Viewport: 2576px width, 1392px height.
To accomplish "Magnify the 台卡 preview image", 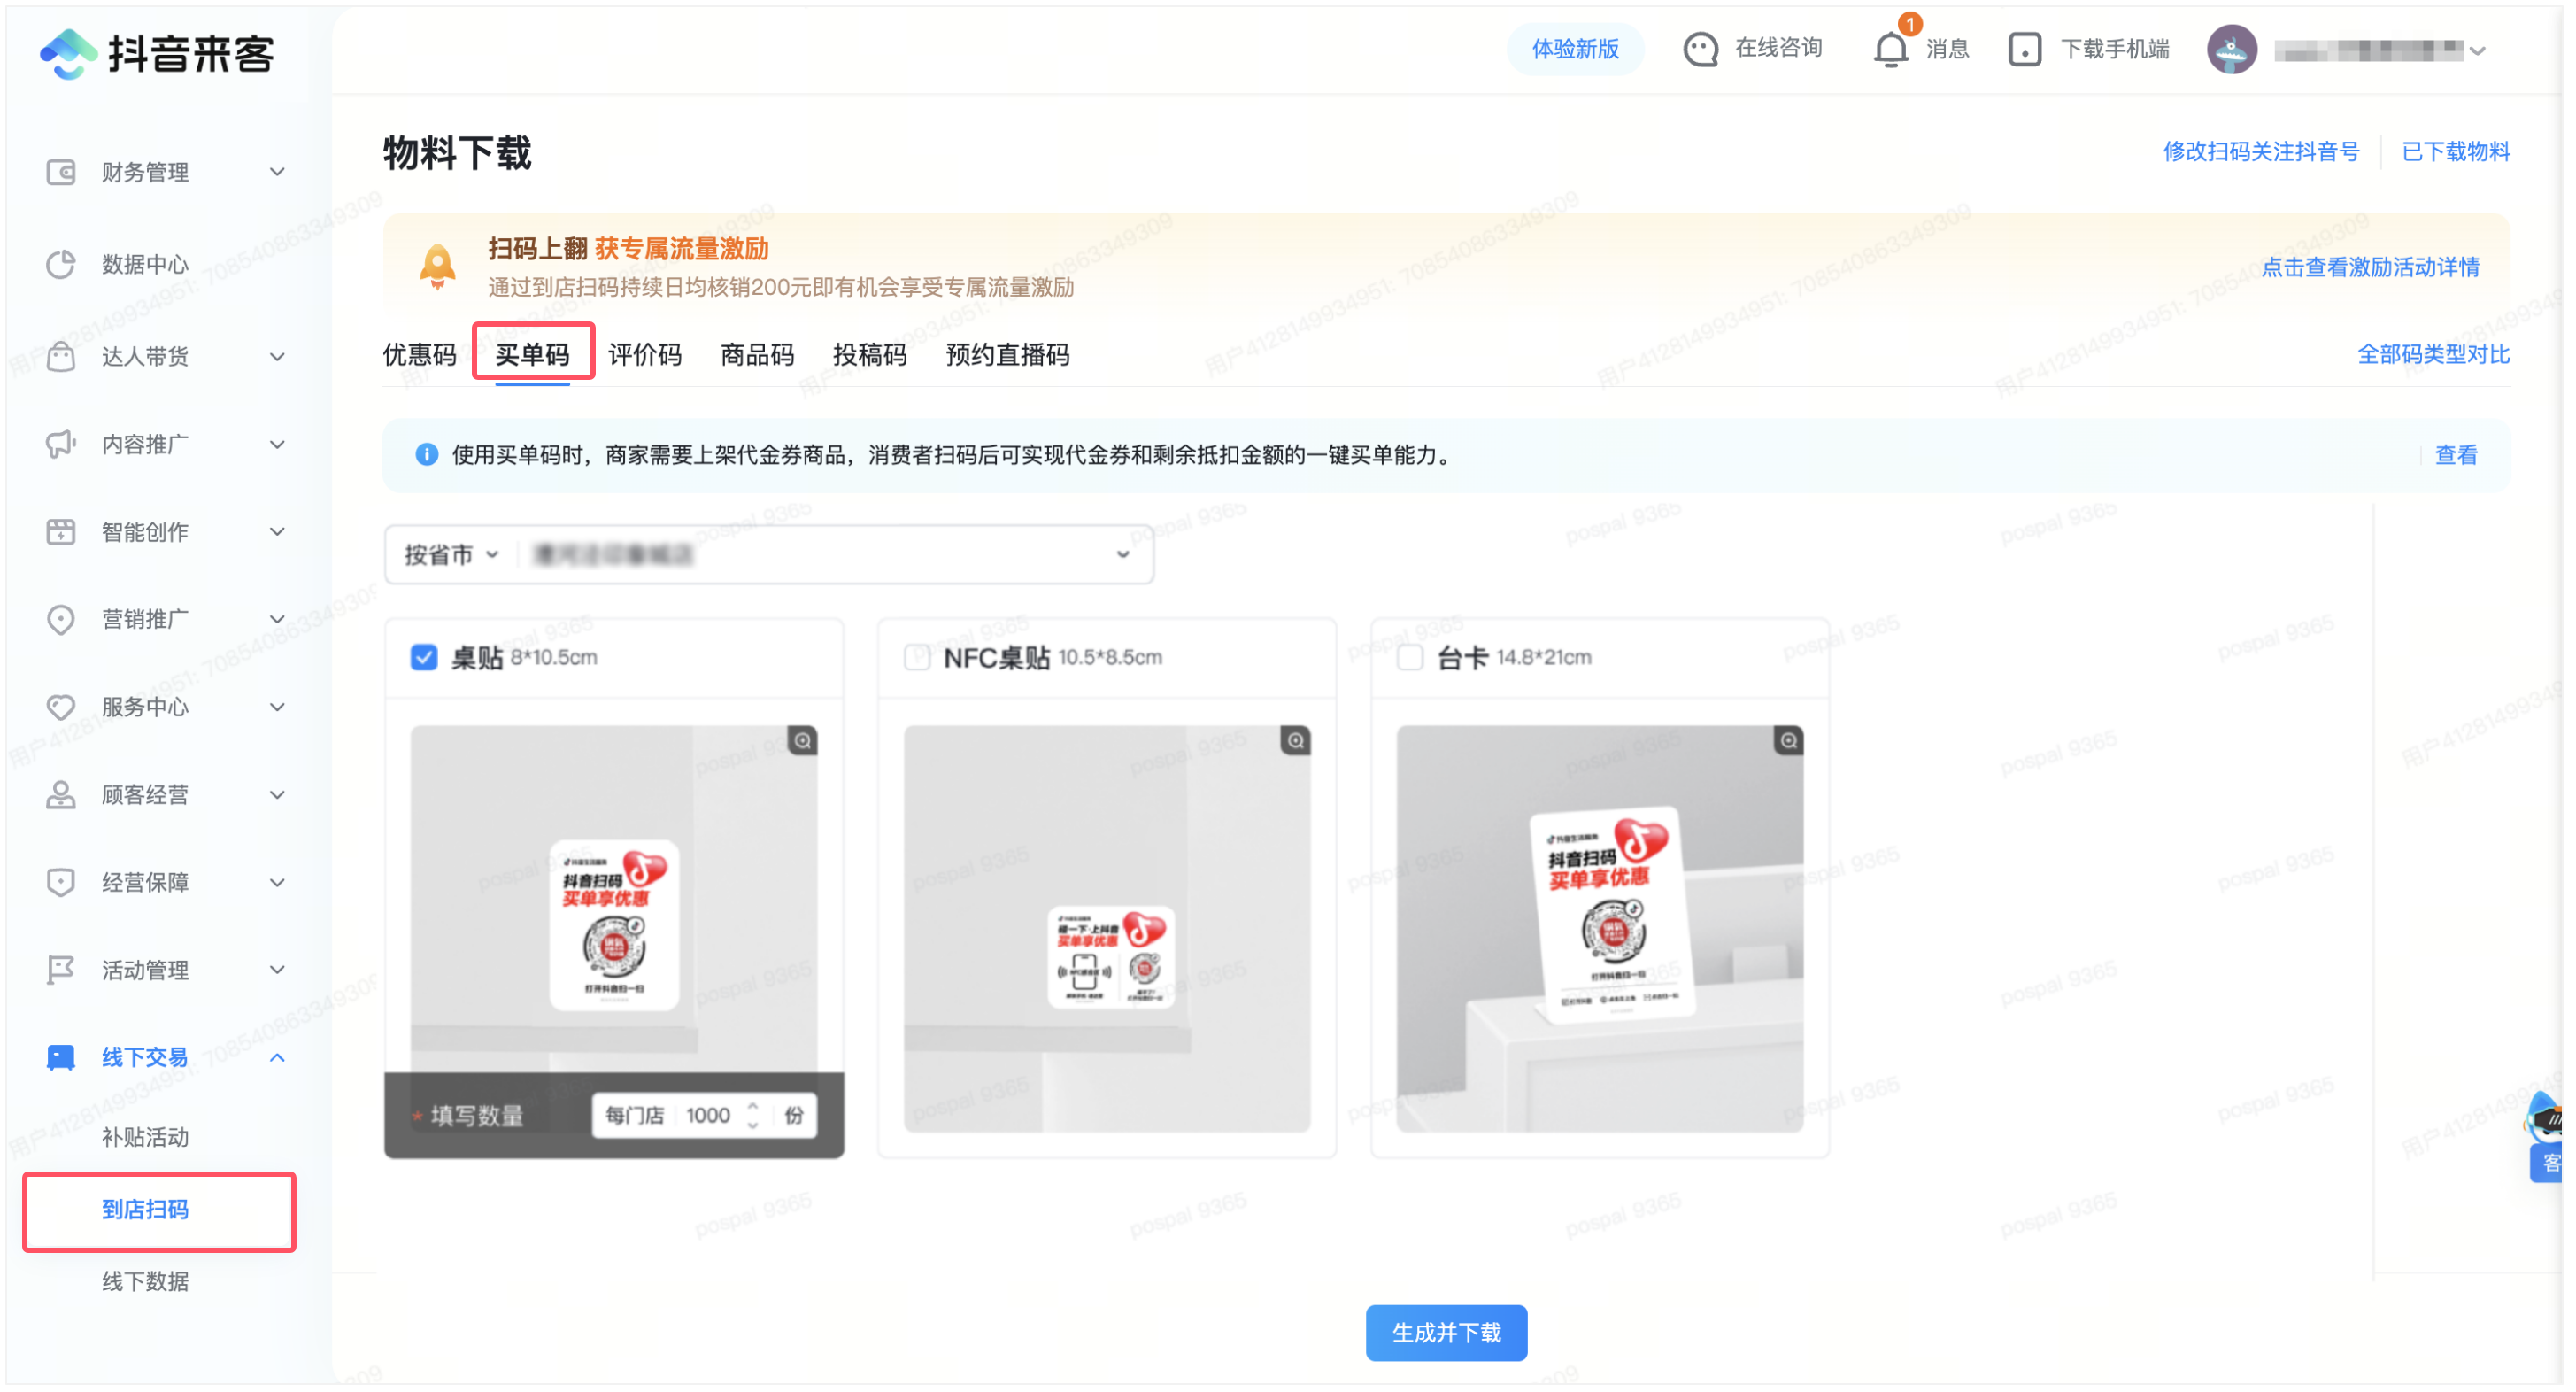I will pos(1788,741).
